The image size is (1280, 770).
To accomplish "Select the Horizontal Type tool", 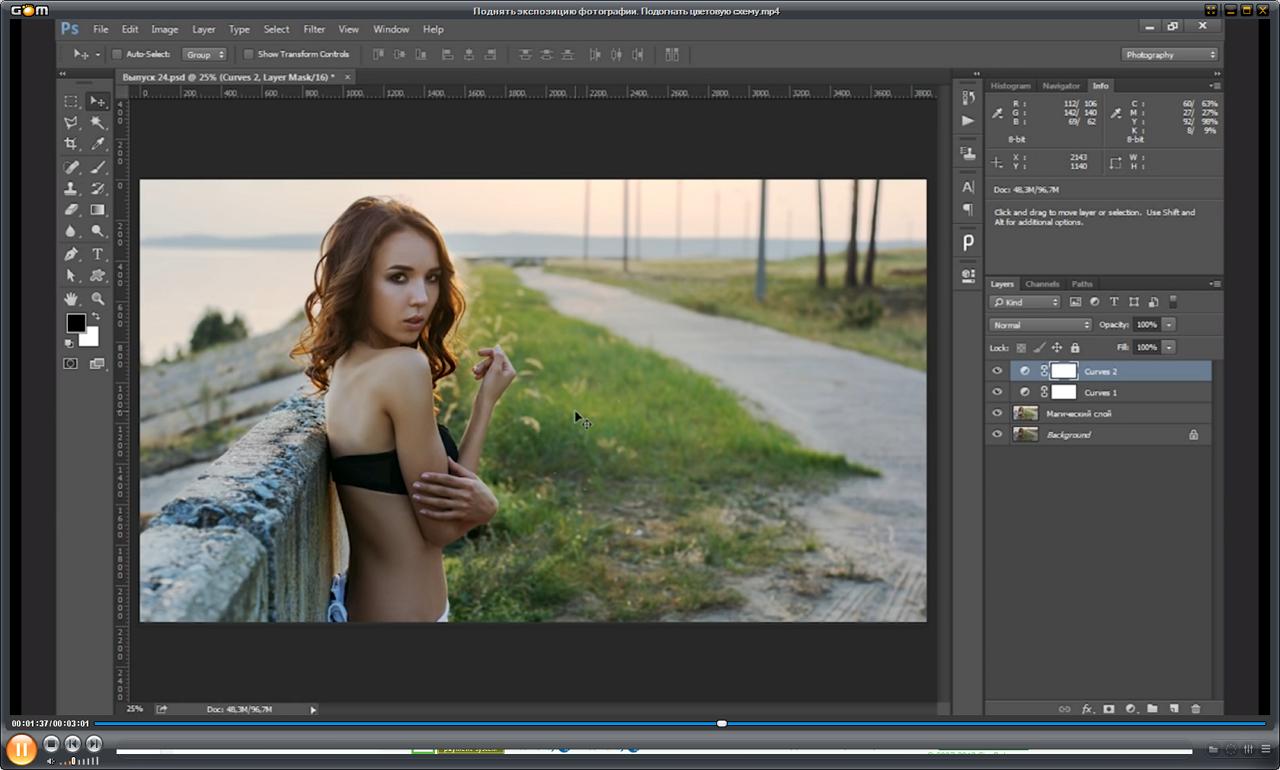I will (x=98, y=254).
